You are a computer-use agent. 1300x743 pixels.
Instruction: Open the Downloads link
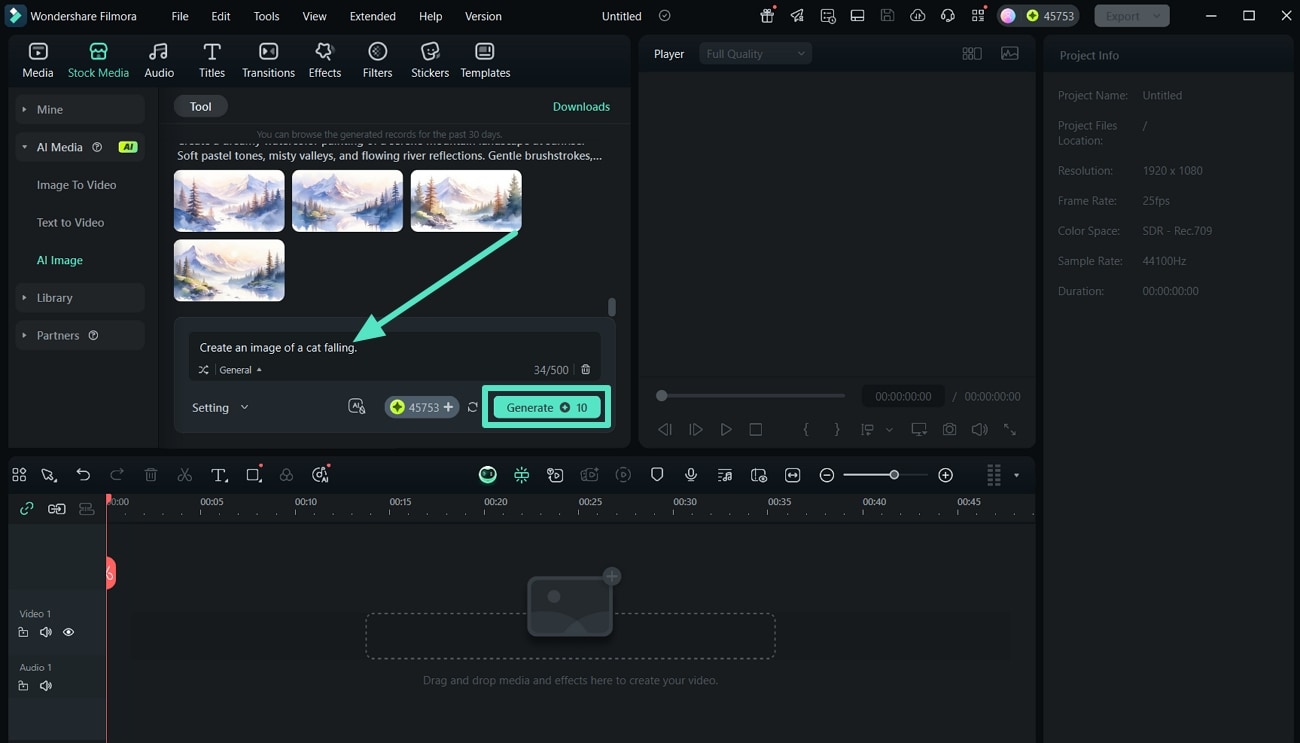click(x=581, y=106)
